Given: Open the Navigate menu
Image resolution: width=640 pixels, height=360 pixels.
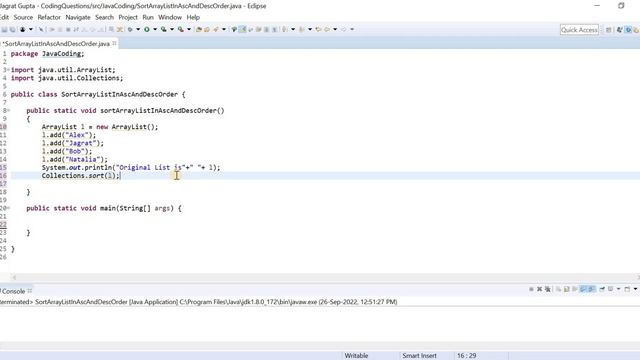Looking at the screenshot, I should [78, 17].
